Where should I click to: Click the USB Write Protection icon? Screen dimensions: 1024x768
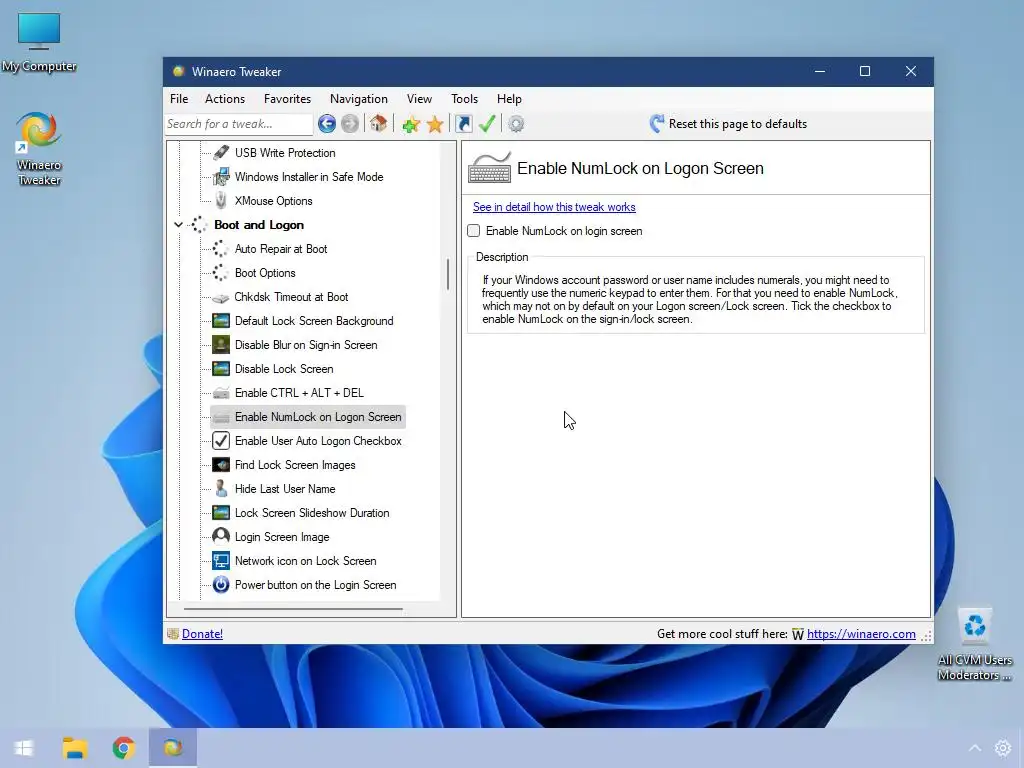(x=221, y=153)
